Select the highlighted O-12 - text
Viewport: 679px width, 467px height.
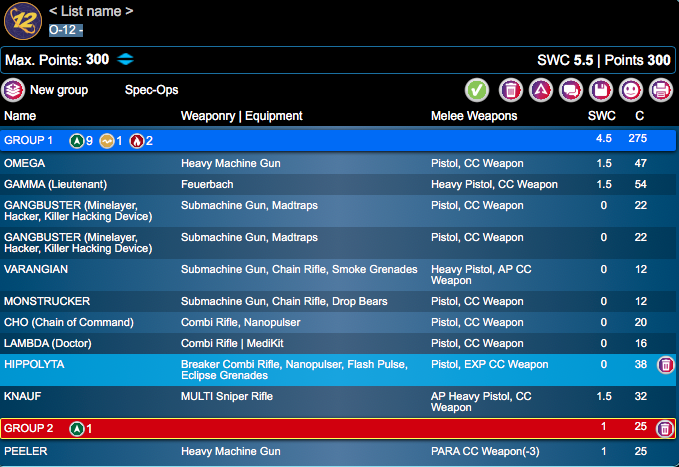(66, 30)
